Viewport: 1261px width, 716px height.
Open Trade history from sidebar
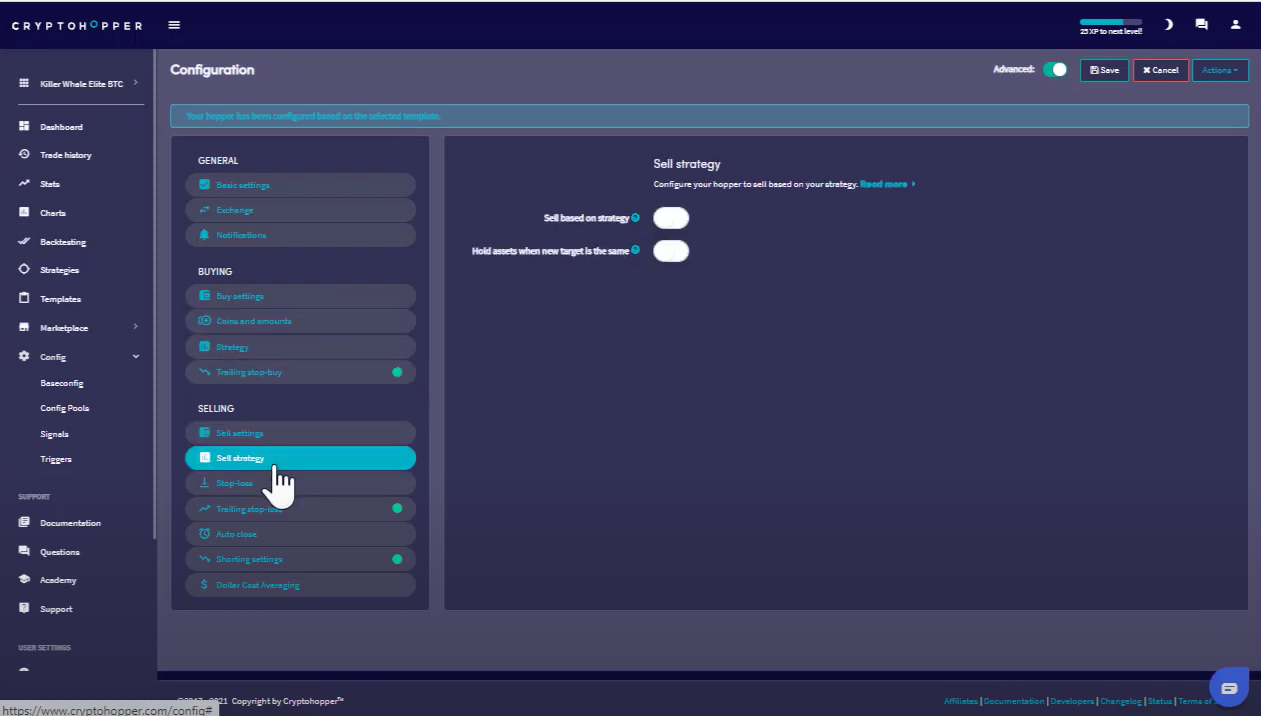click(x=65, y=155)
